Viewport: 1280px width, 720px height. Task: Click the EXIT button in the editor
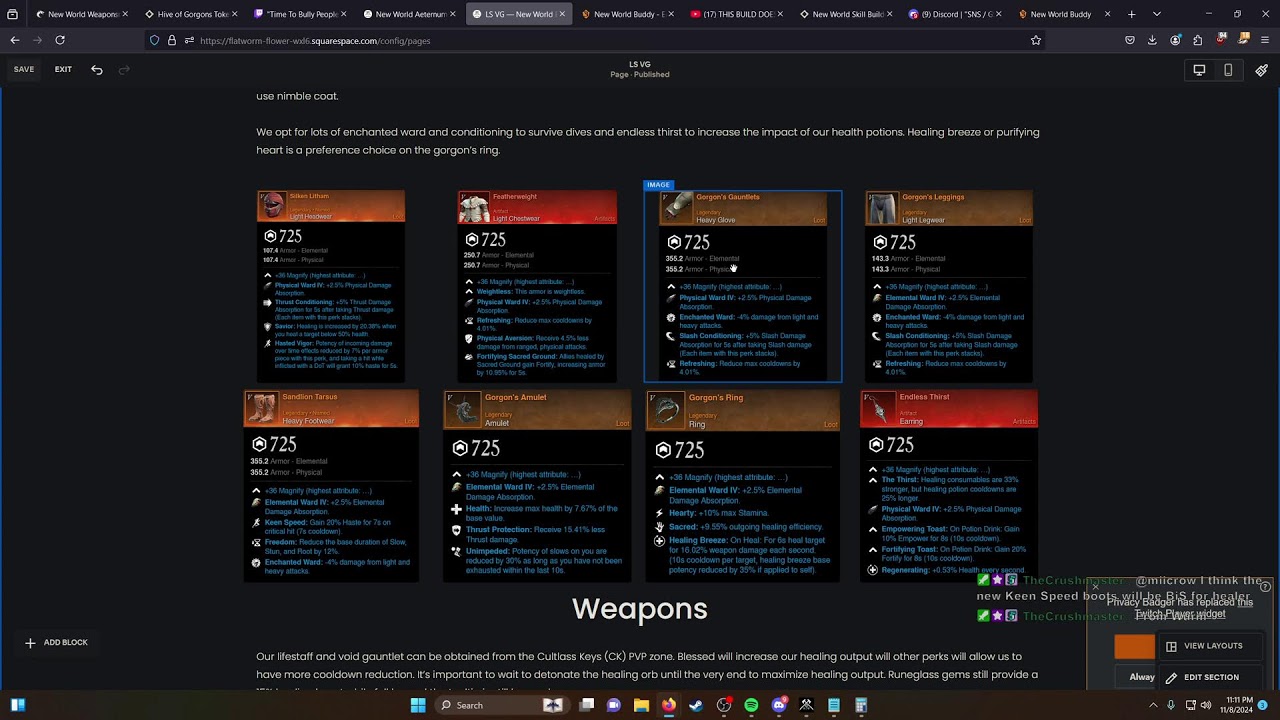pyautogui.click(x=63, y=69)
